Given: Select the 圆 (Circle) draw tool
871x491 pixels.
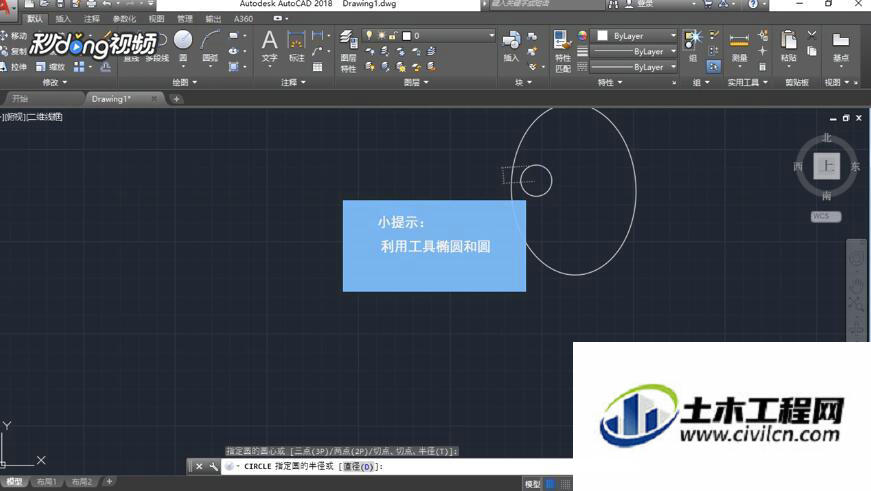Looking at the screenshot, I should [183, 47].
